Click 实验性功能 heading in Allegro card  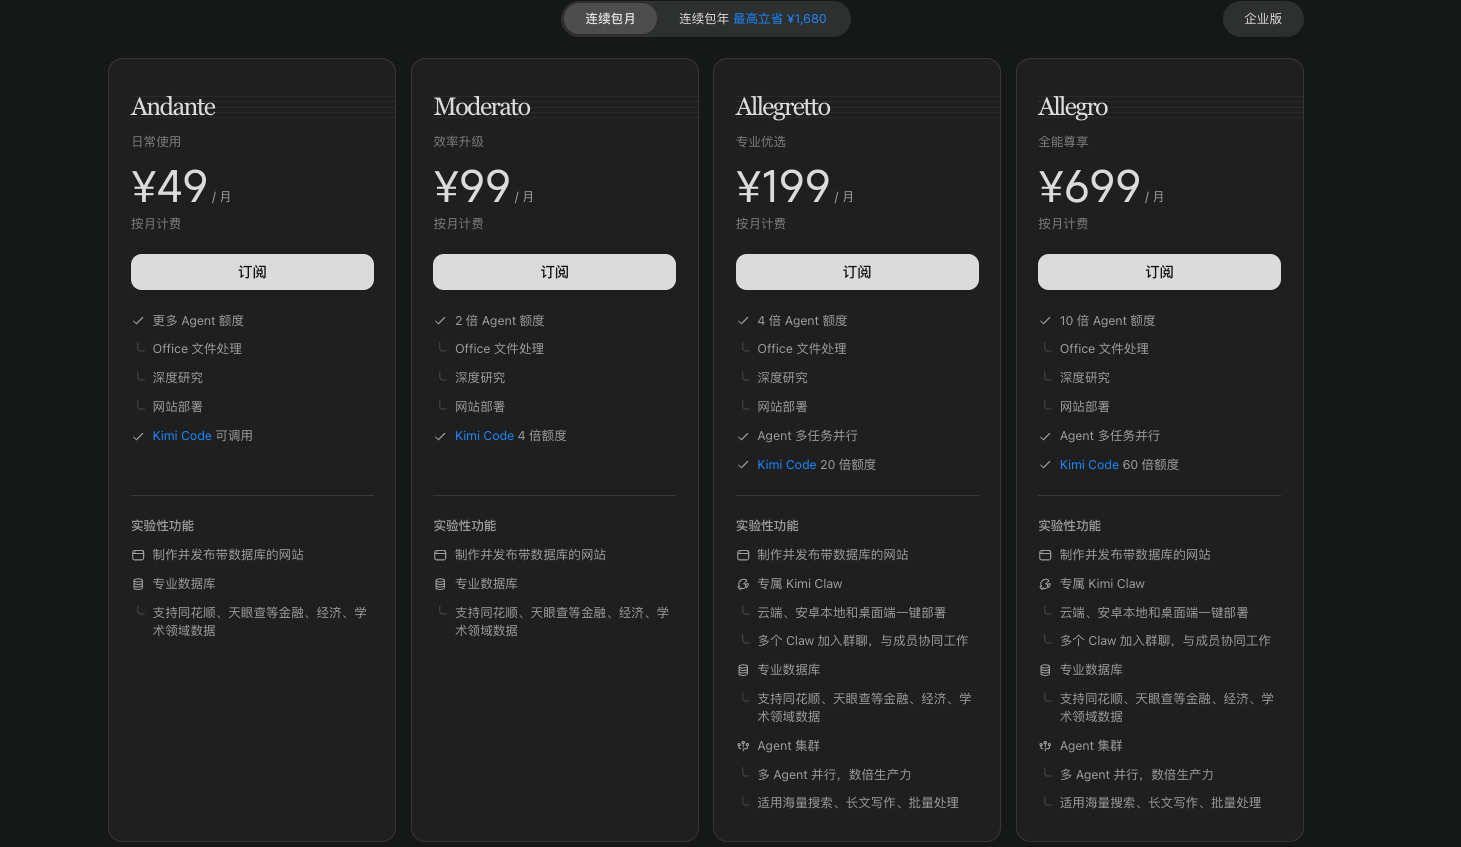click(x=1069, y=526)
